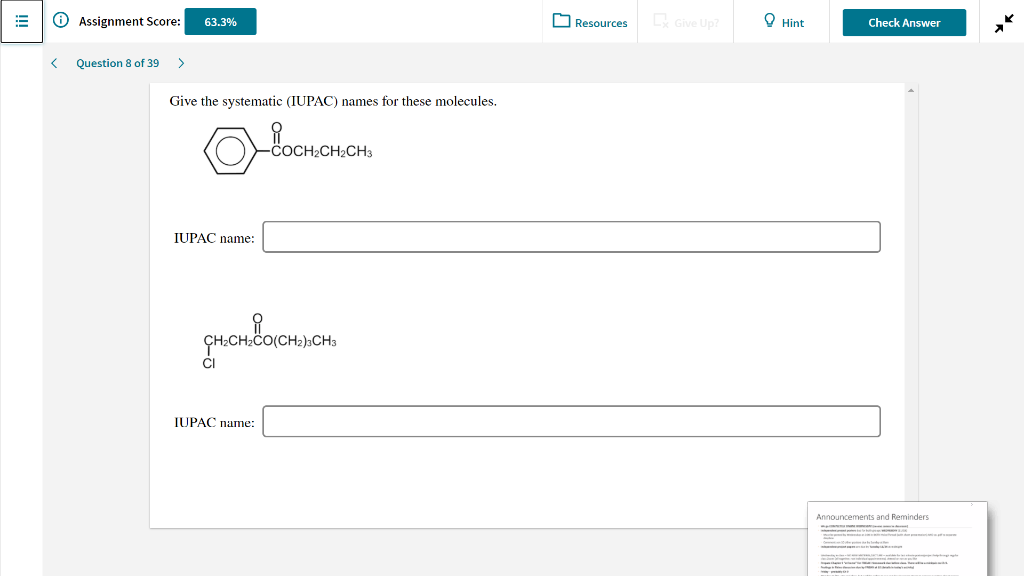Image resolution: width=1024 pixels, height=576 pixels.
Task: Open the assignment question list icon
Action: click(21, 21)
